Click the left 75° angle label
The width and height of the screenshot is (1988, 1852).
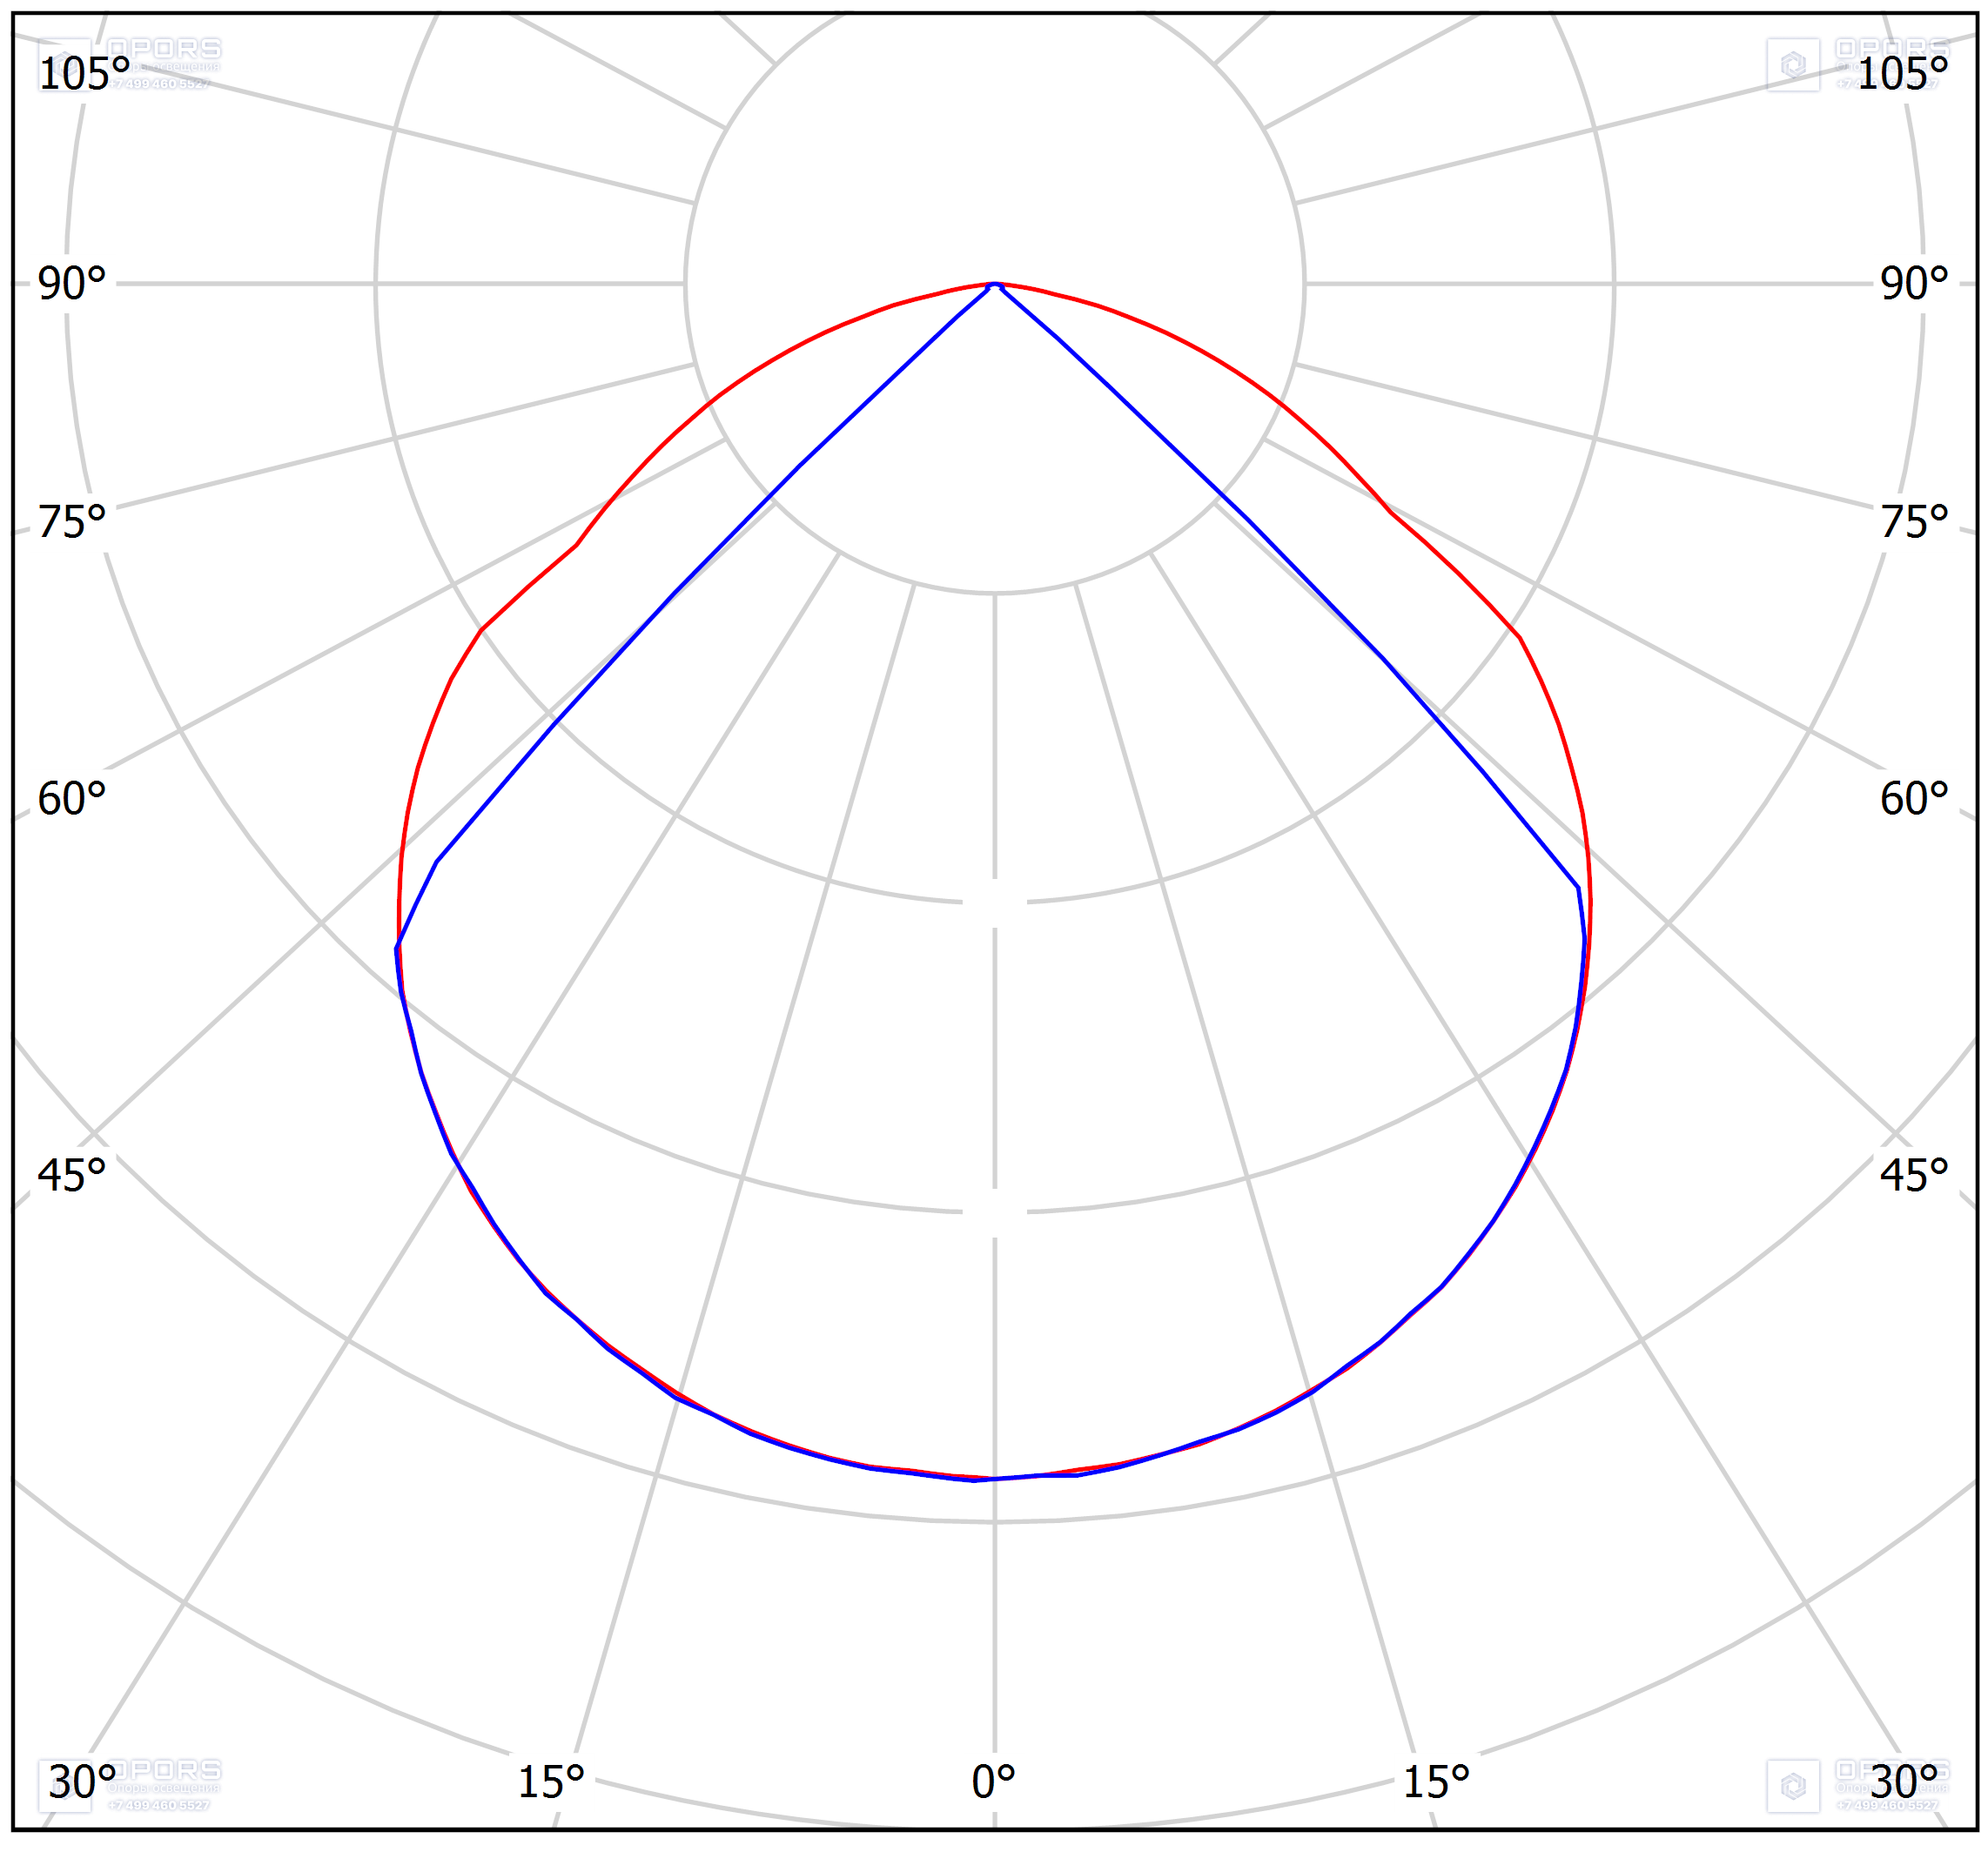pyautogui.click(x=72, y=523)
